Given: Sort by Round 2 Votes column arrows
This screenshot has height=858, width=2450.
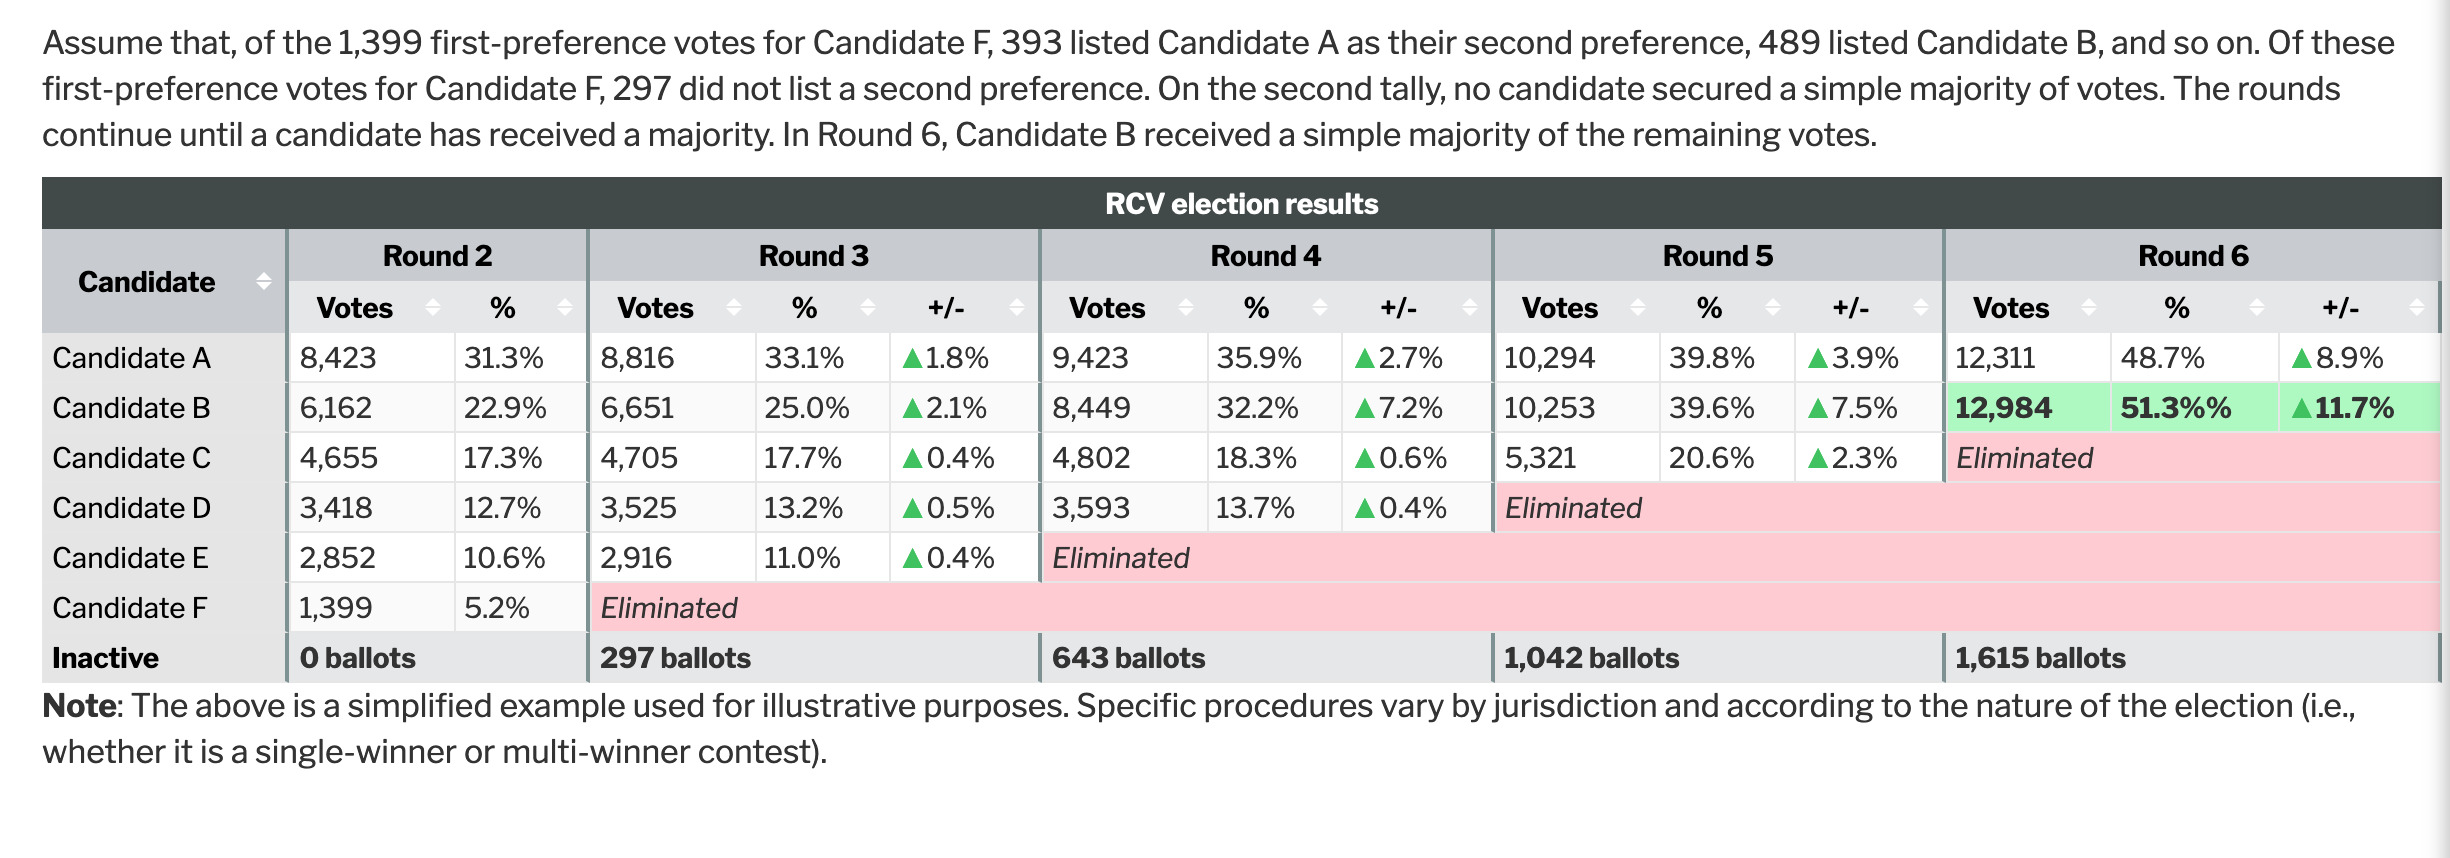Looking at the screenshot, I should coord(433,307).
